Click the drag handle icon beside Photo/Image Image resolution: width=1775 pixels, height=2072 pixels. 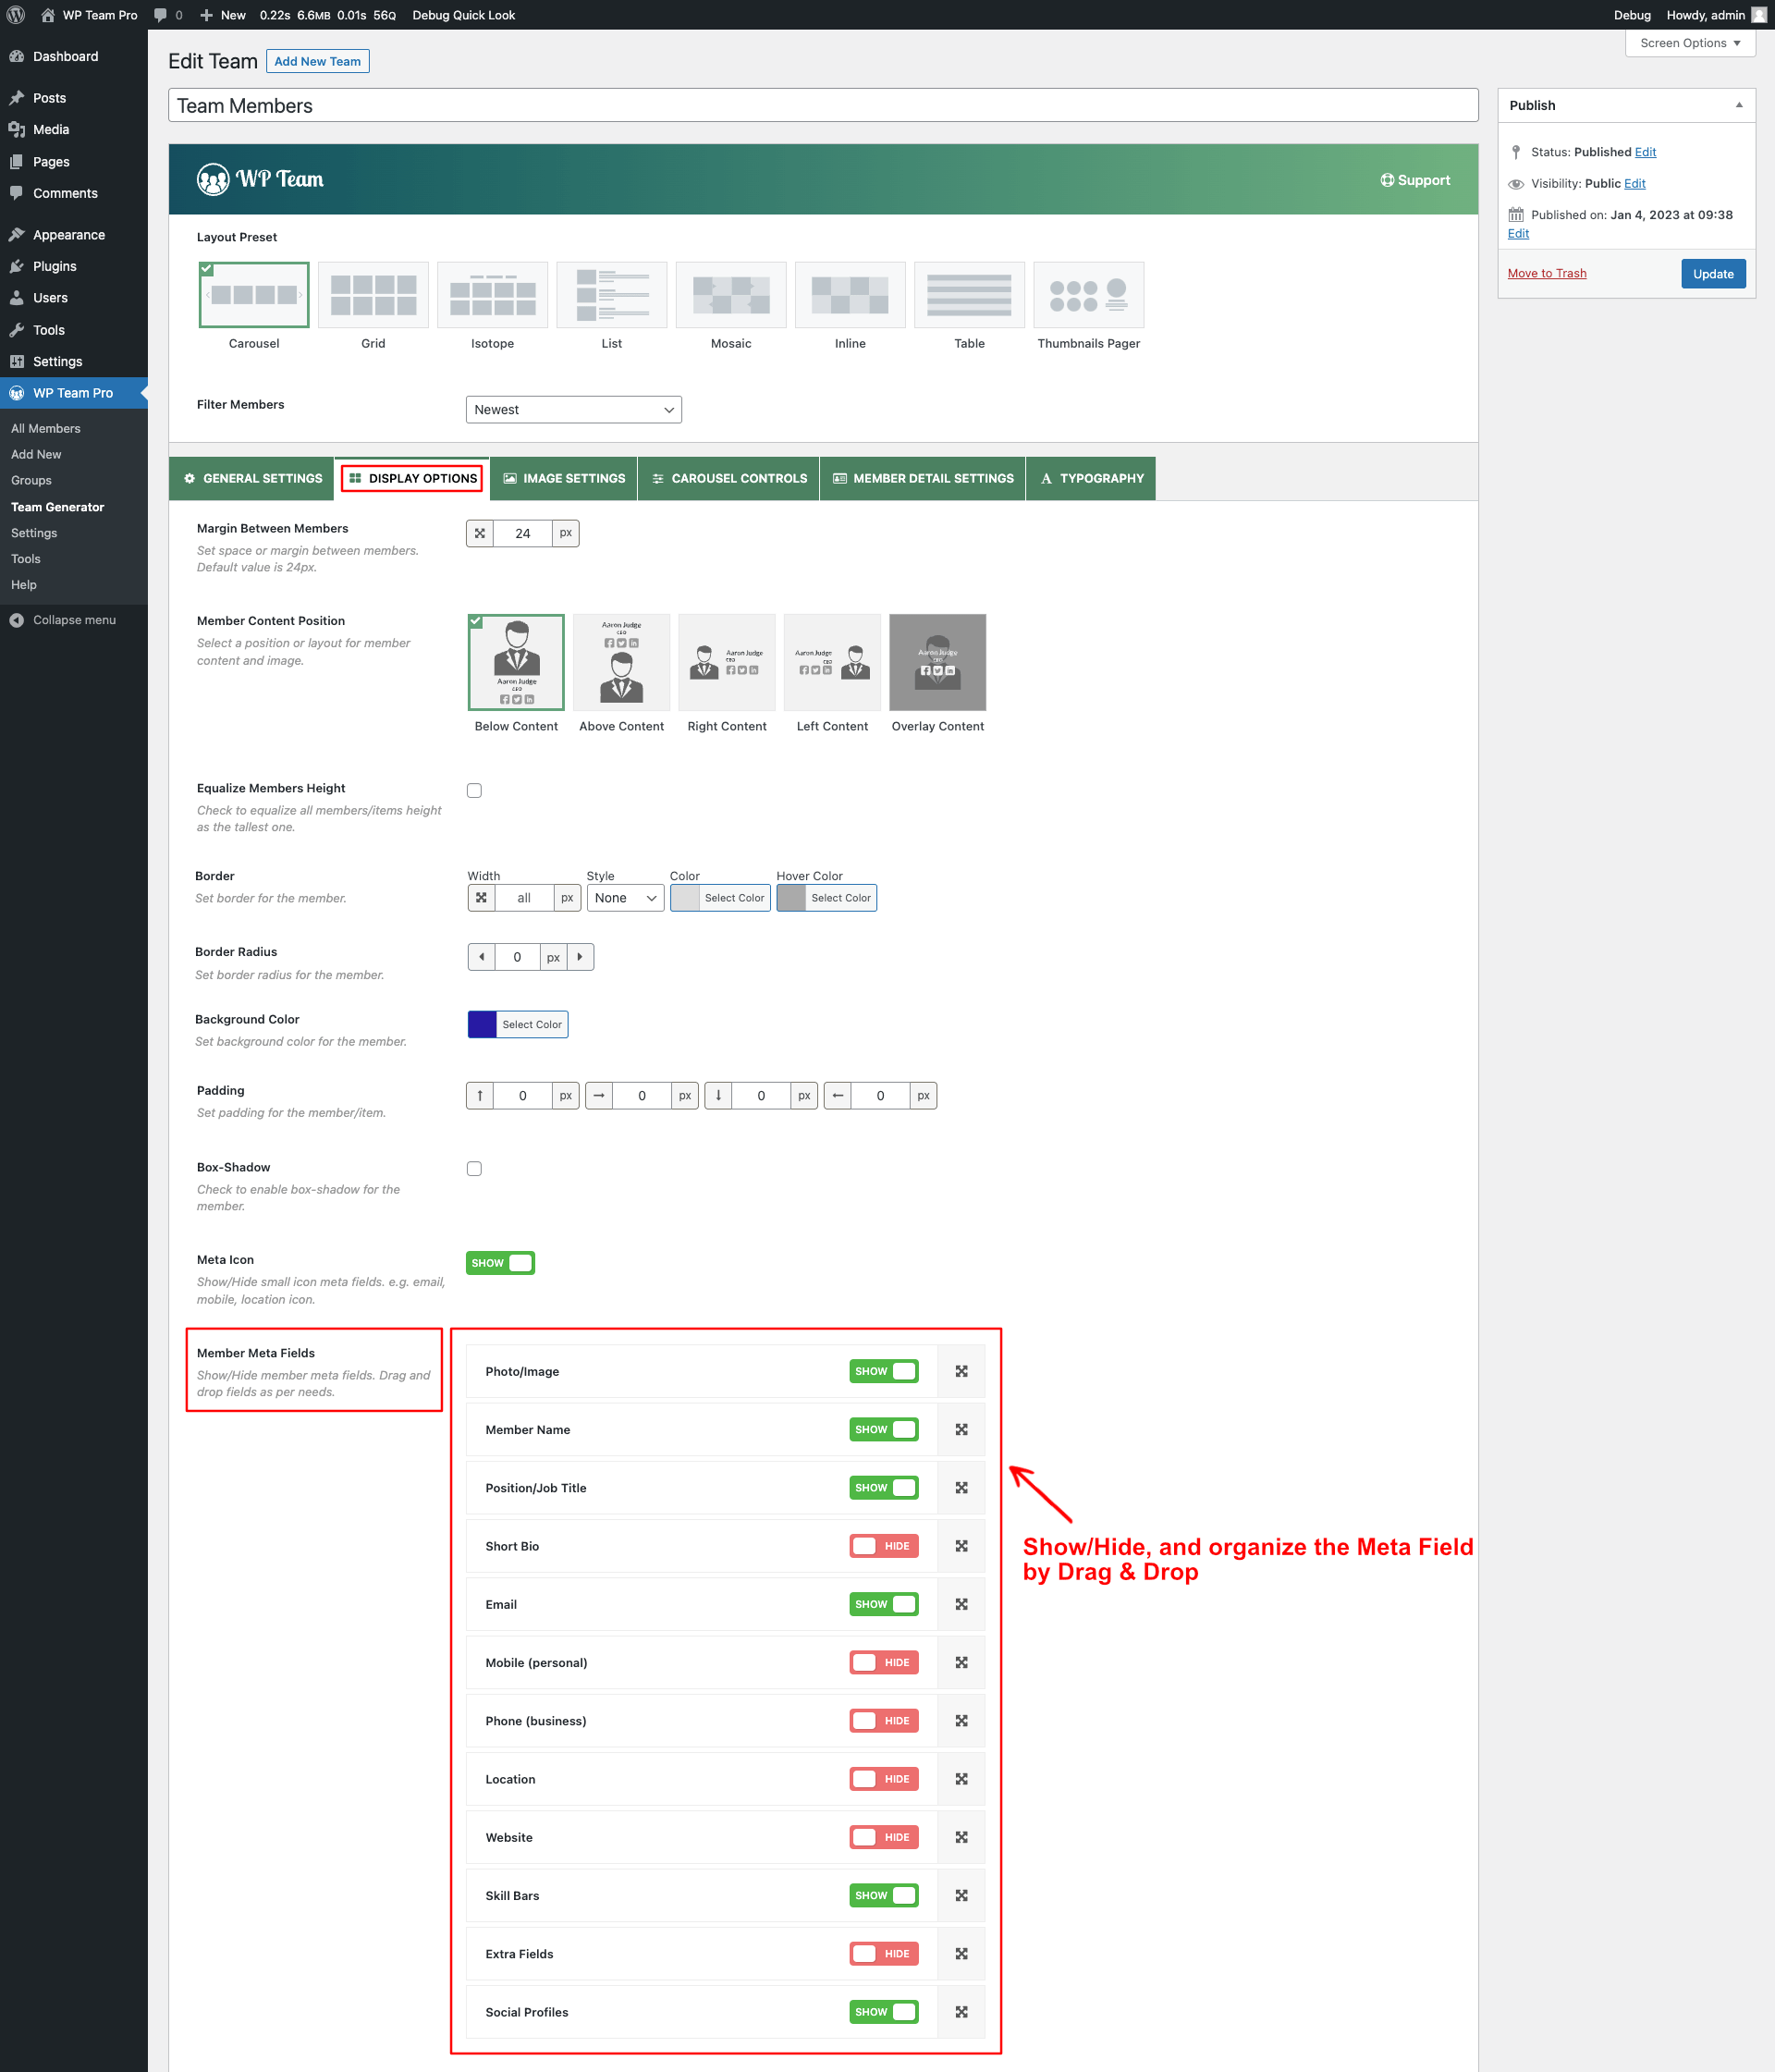tap(961, 1371)
